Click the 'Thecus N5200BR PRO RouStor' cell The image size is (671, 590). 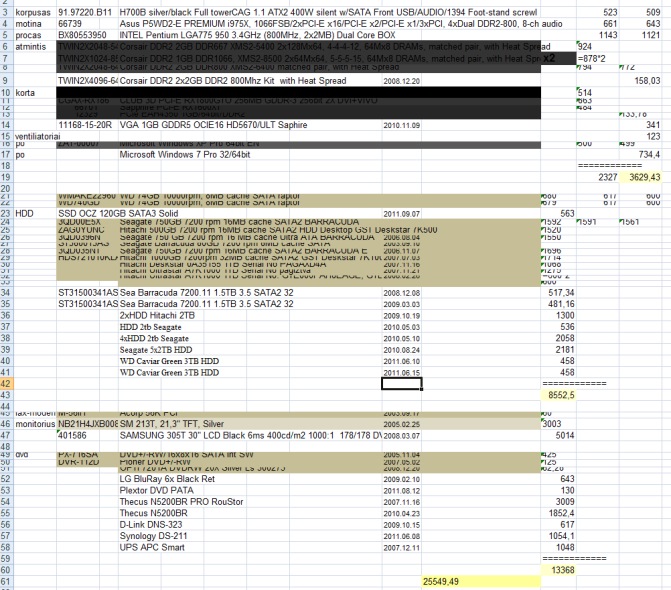[x=181, y=501]
